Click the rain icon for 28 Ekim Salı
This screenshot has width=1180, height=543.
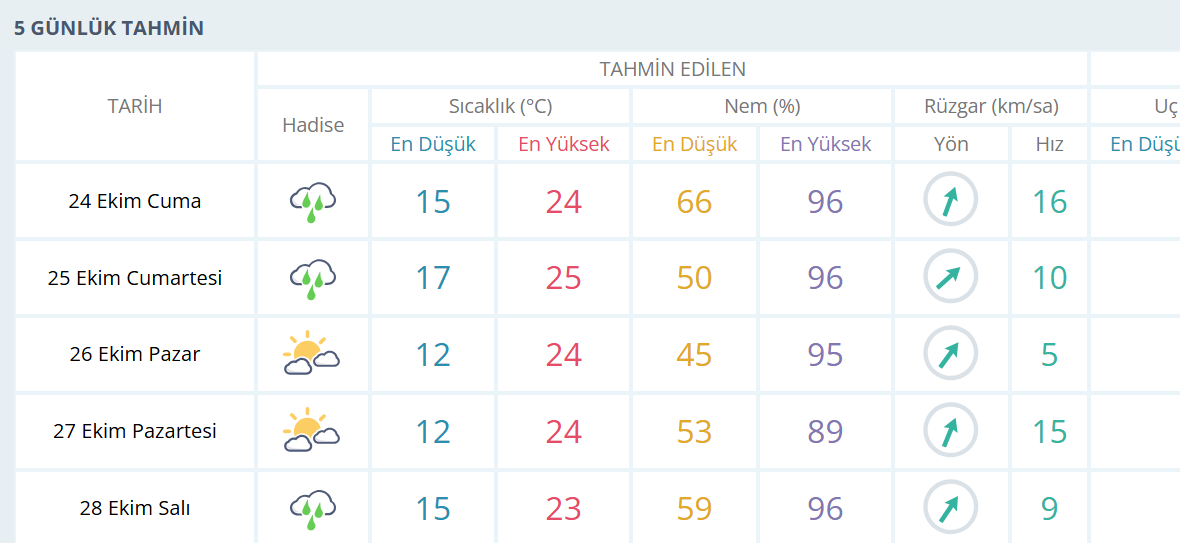tap(312, 508)
